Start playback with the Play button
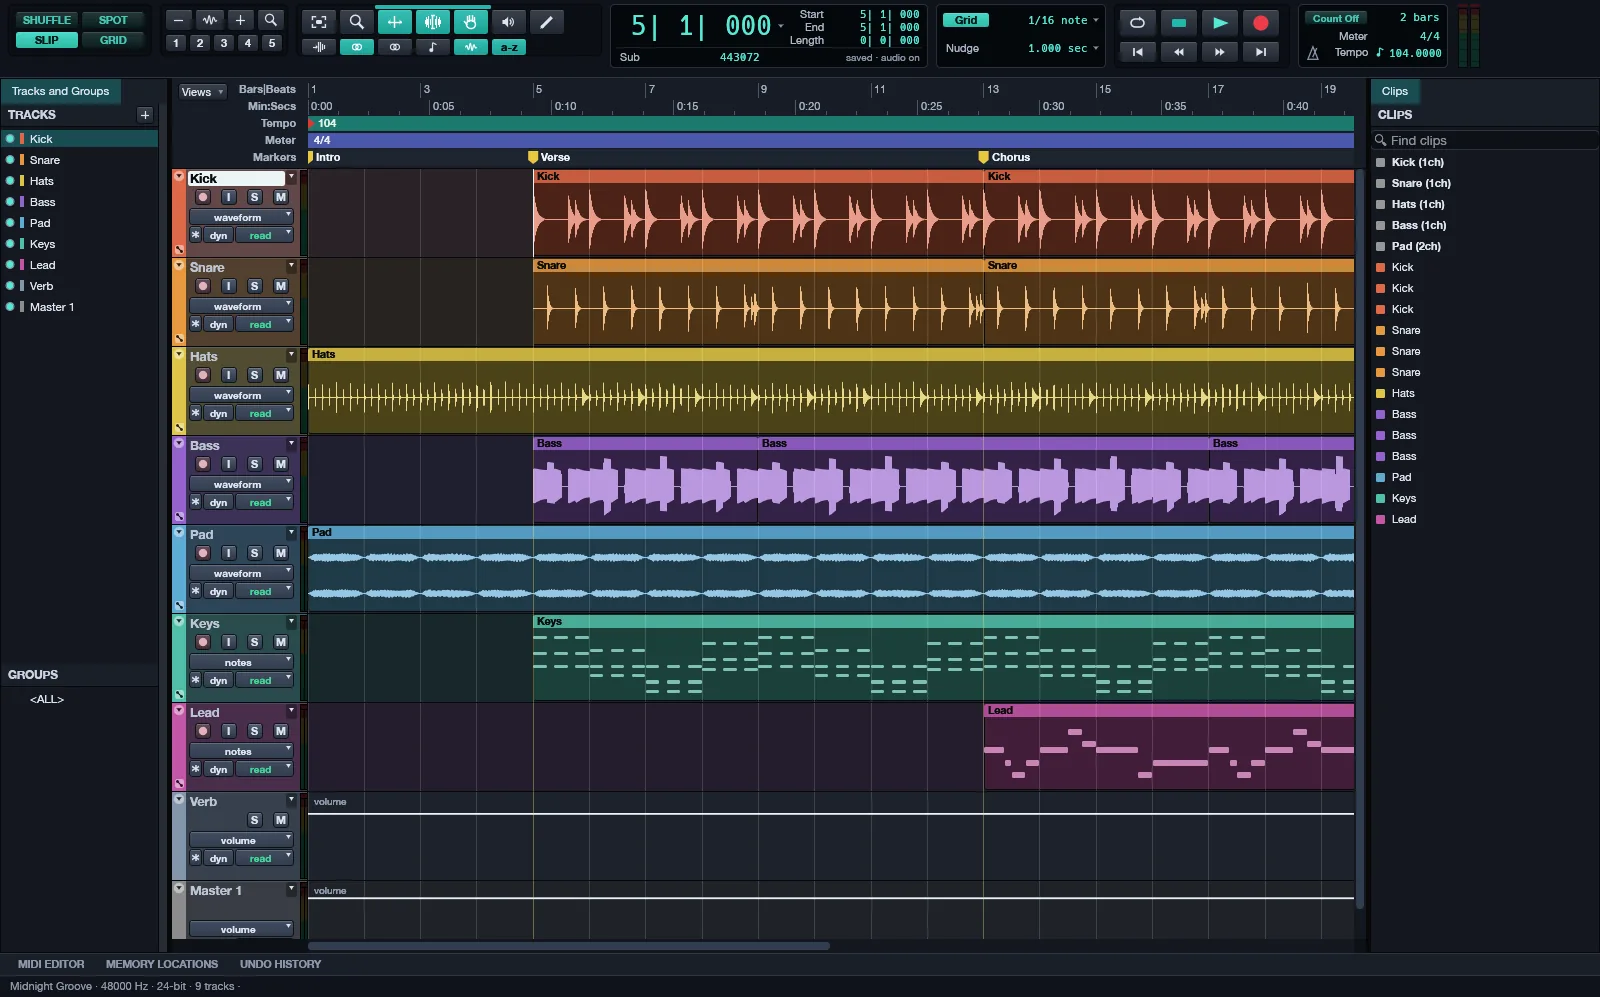This screenshot has height=997, width=1600. (x=1220, y=22)
